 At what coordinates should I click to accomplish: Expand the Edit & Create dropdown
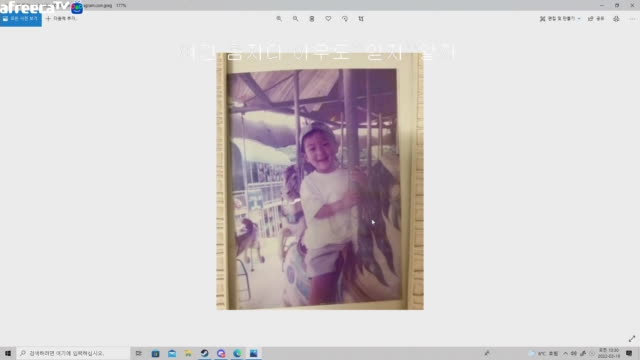(x=560, y=19)
